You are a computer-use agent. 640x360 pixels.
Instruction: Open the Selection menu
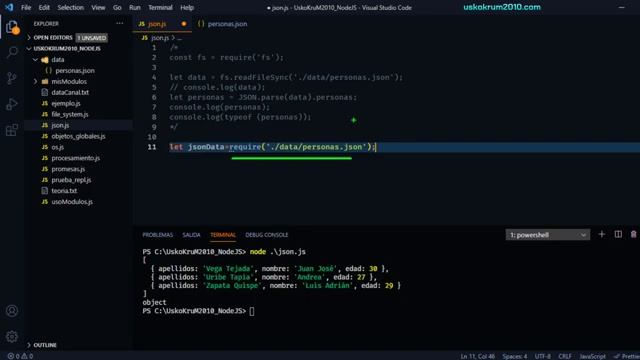point(70,7)
